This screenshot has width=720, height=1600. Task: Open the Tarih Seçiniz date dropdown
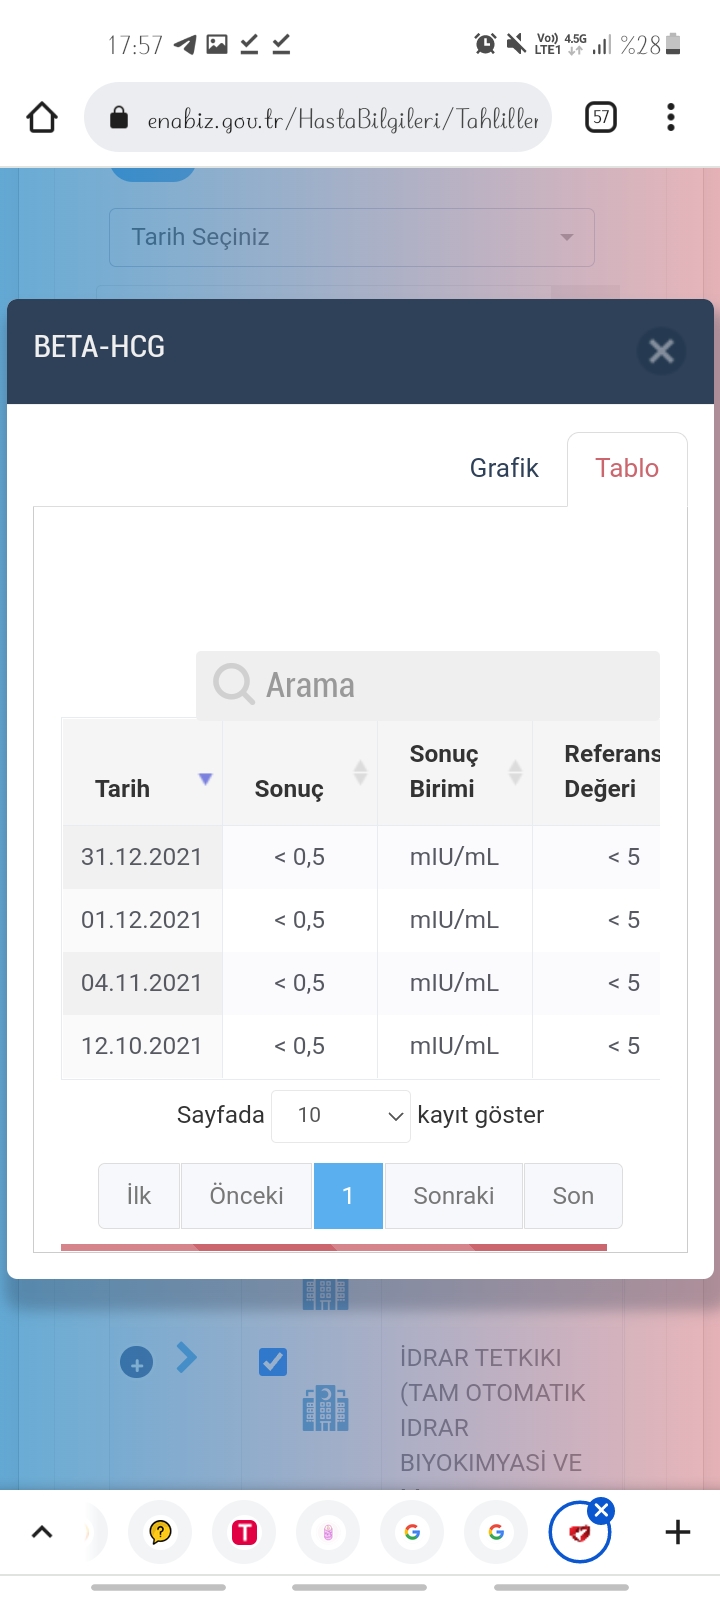[352, 237]
